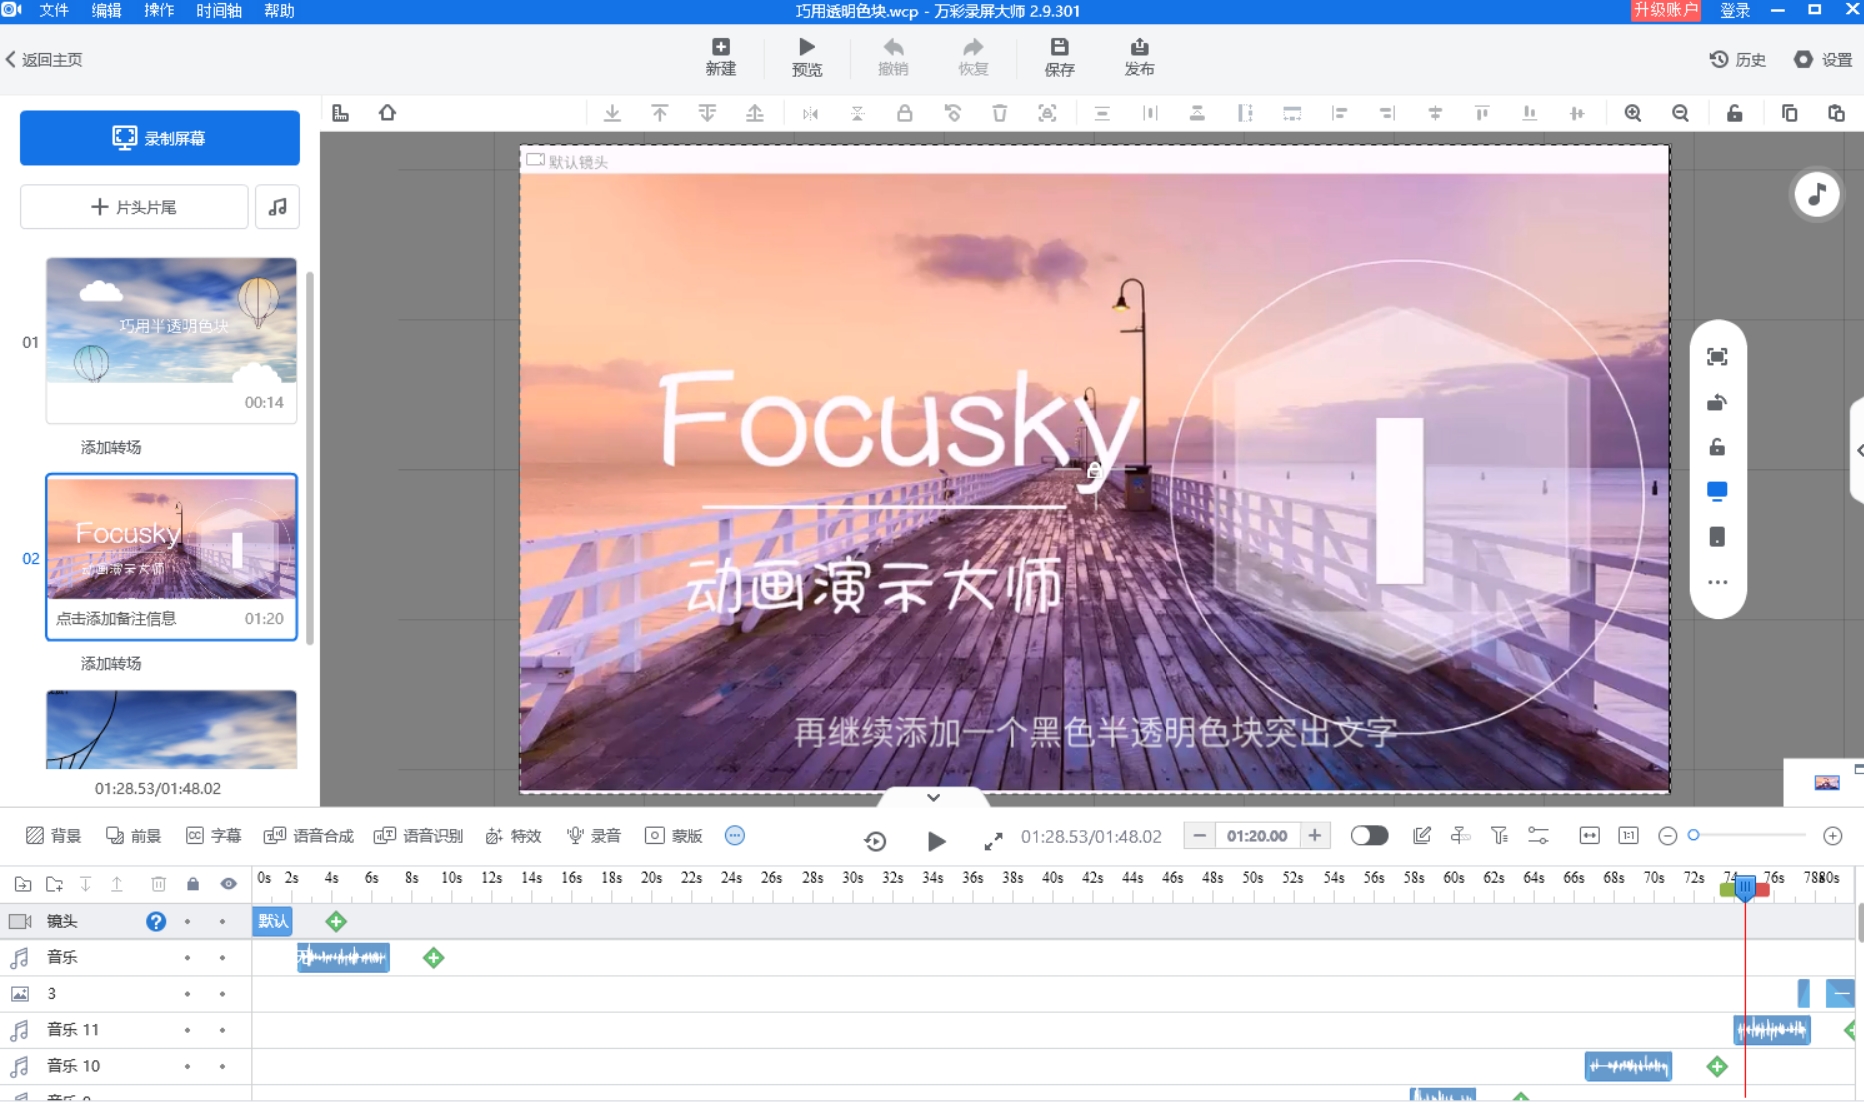Click the home view icon in canvas toolbar

coord(388,113)
